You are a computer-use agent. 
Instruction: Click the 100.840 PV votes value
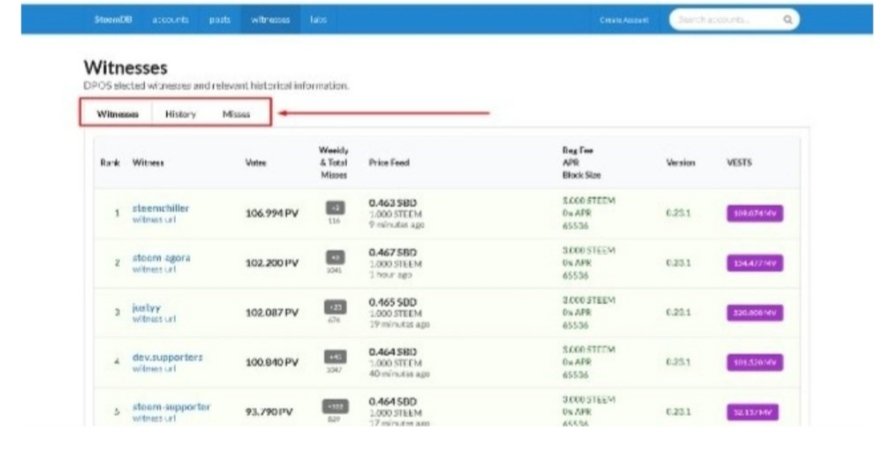tap(272, 362)
